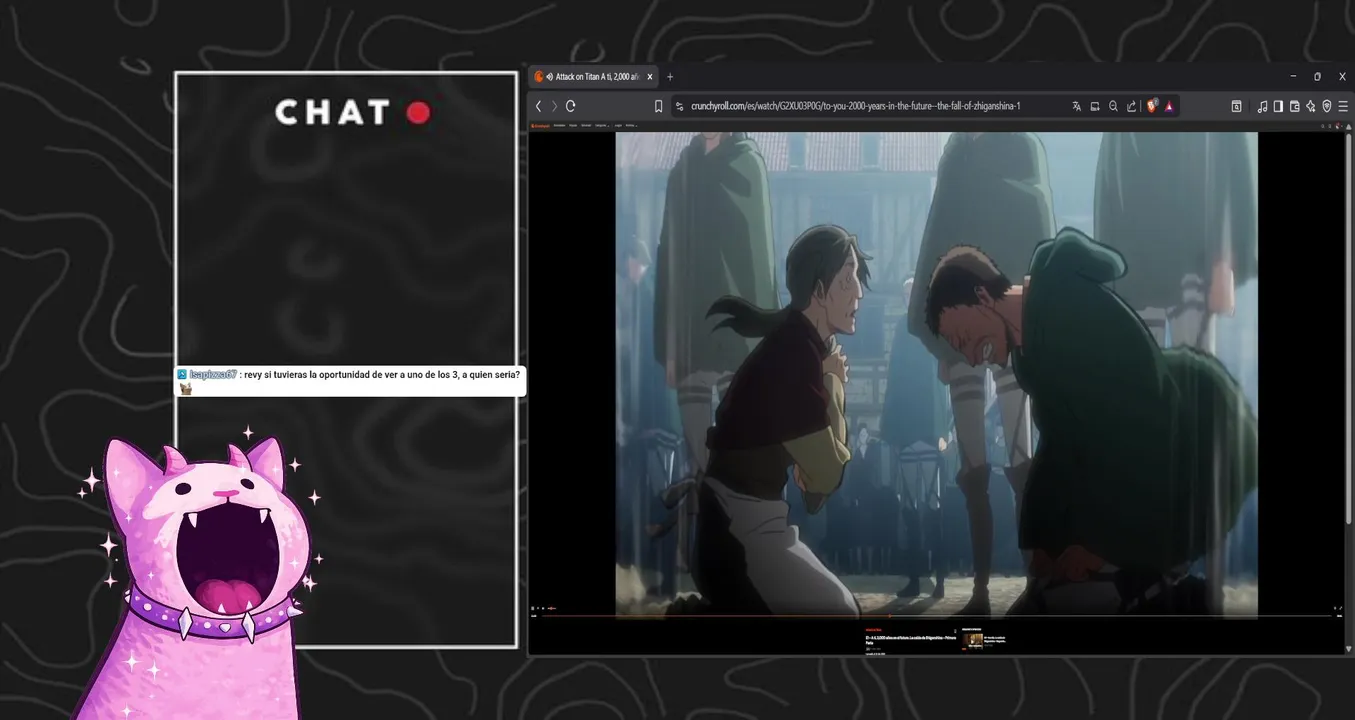Image resolution: width=1355 pixels, height=720 pixels.
Task: Click the play/pause control in player
Action: (x=533, y=608)
